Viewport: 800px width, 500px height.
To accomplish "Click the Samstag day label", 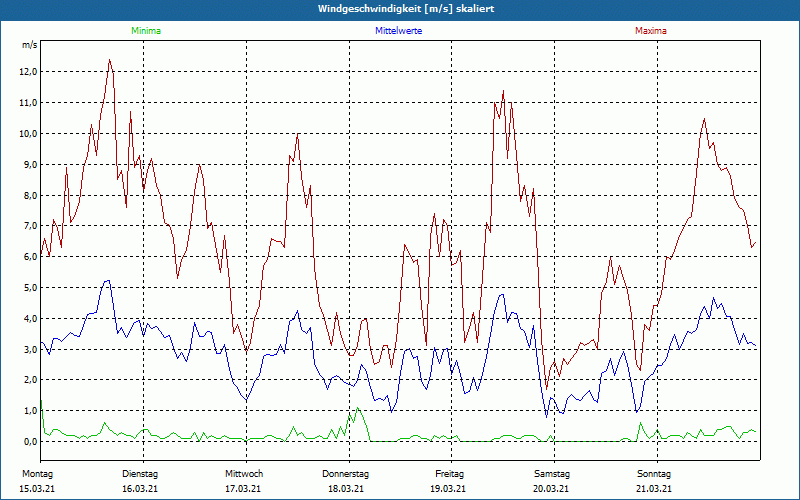I will point(552,474).
